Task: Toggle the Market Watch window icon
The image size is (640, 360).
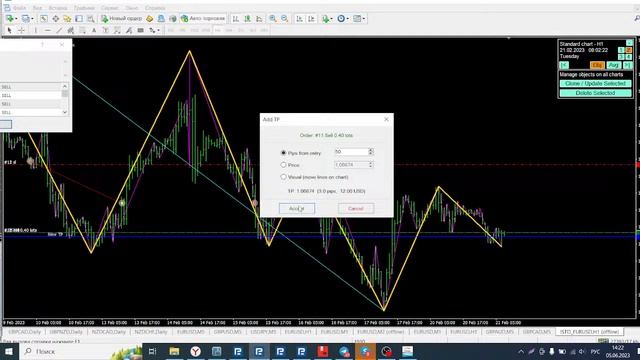Action: coord(44,18)
